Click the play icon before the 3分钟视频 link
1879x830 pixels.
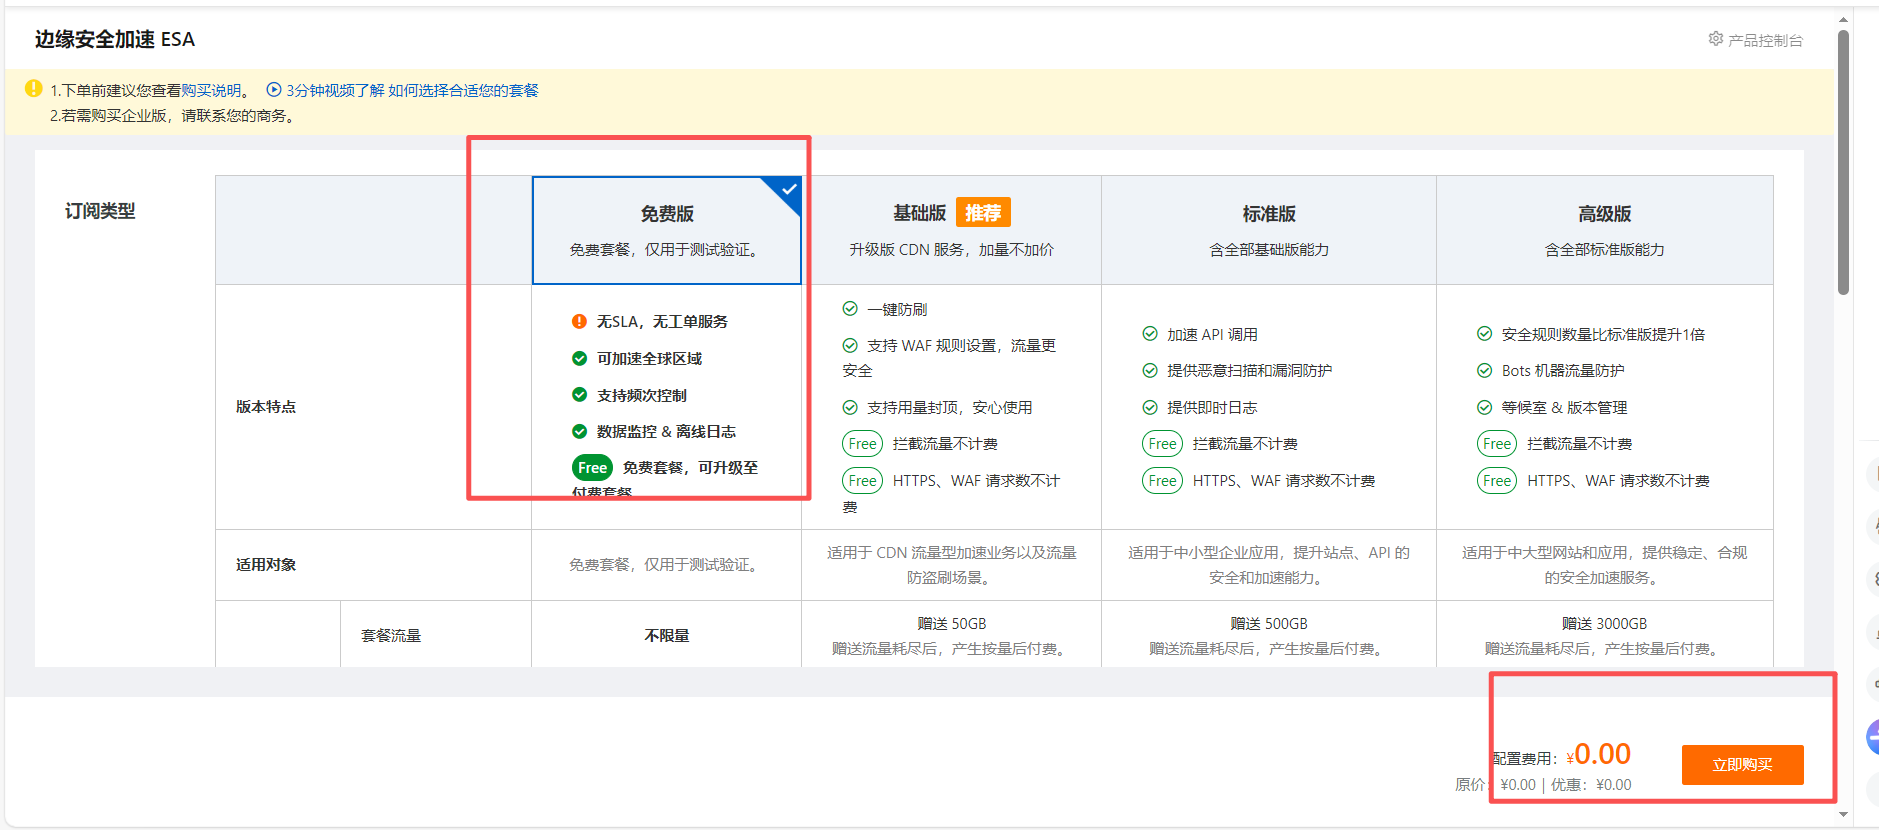point(274,90)
